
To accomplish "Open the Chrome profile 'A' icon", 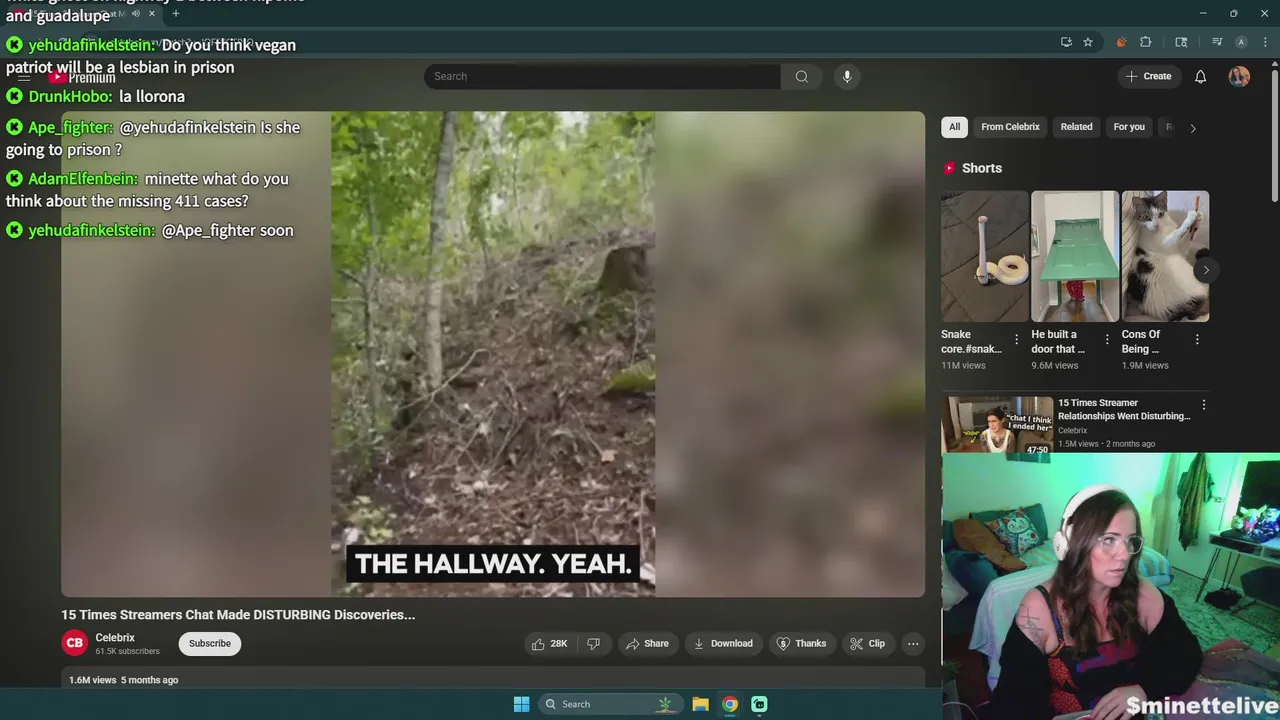I will (1241, 42).
